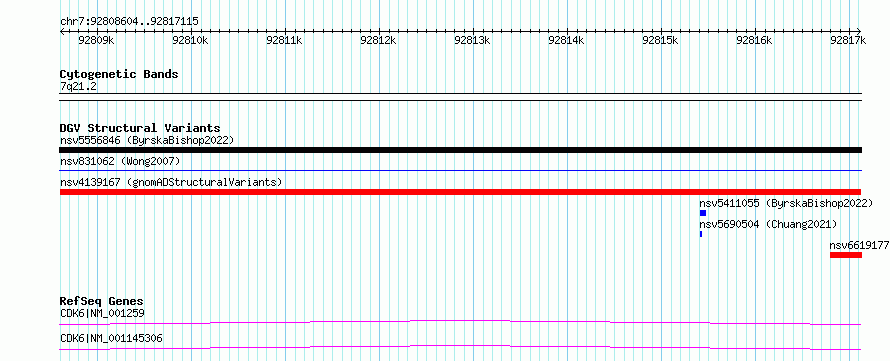890x361 pixels.
Task: Click the tiny blue nsv5690504 variant mark
Action: click(701, 234)
